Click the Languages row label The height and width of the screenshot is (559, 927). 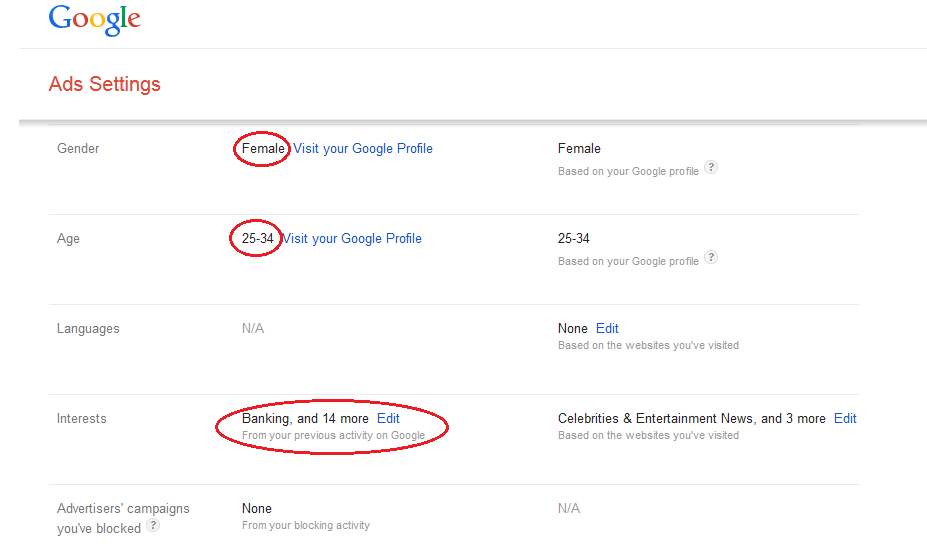point(88,329)
